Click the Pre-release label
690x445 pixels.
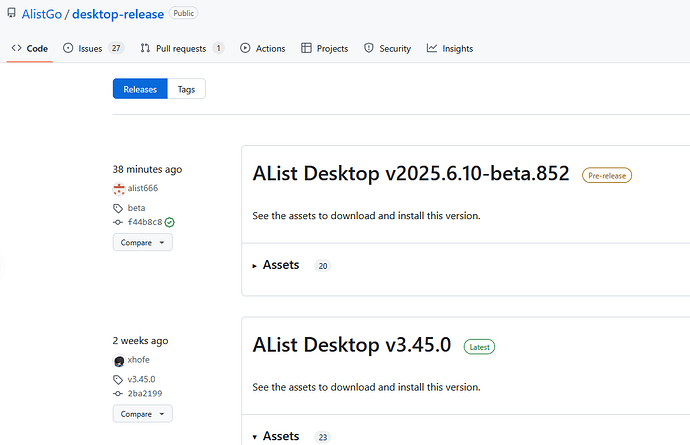tap(607, 175)
